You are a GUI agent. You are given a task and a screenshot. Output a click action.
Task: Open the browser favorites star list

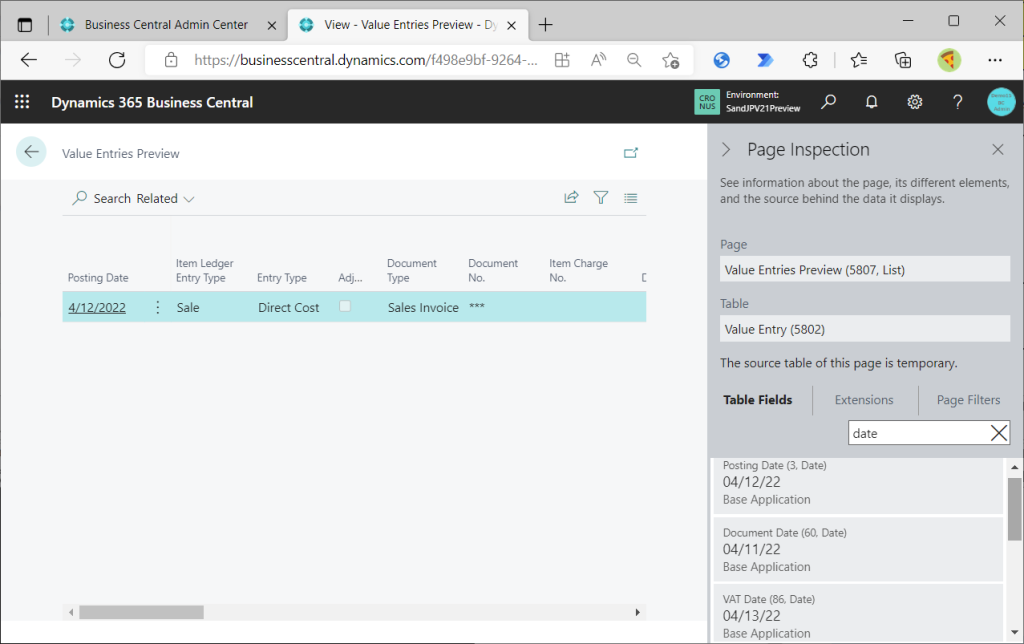859,60
